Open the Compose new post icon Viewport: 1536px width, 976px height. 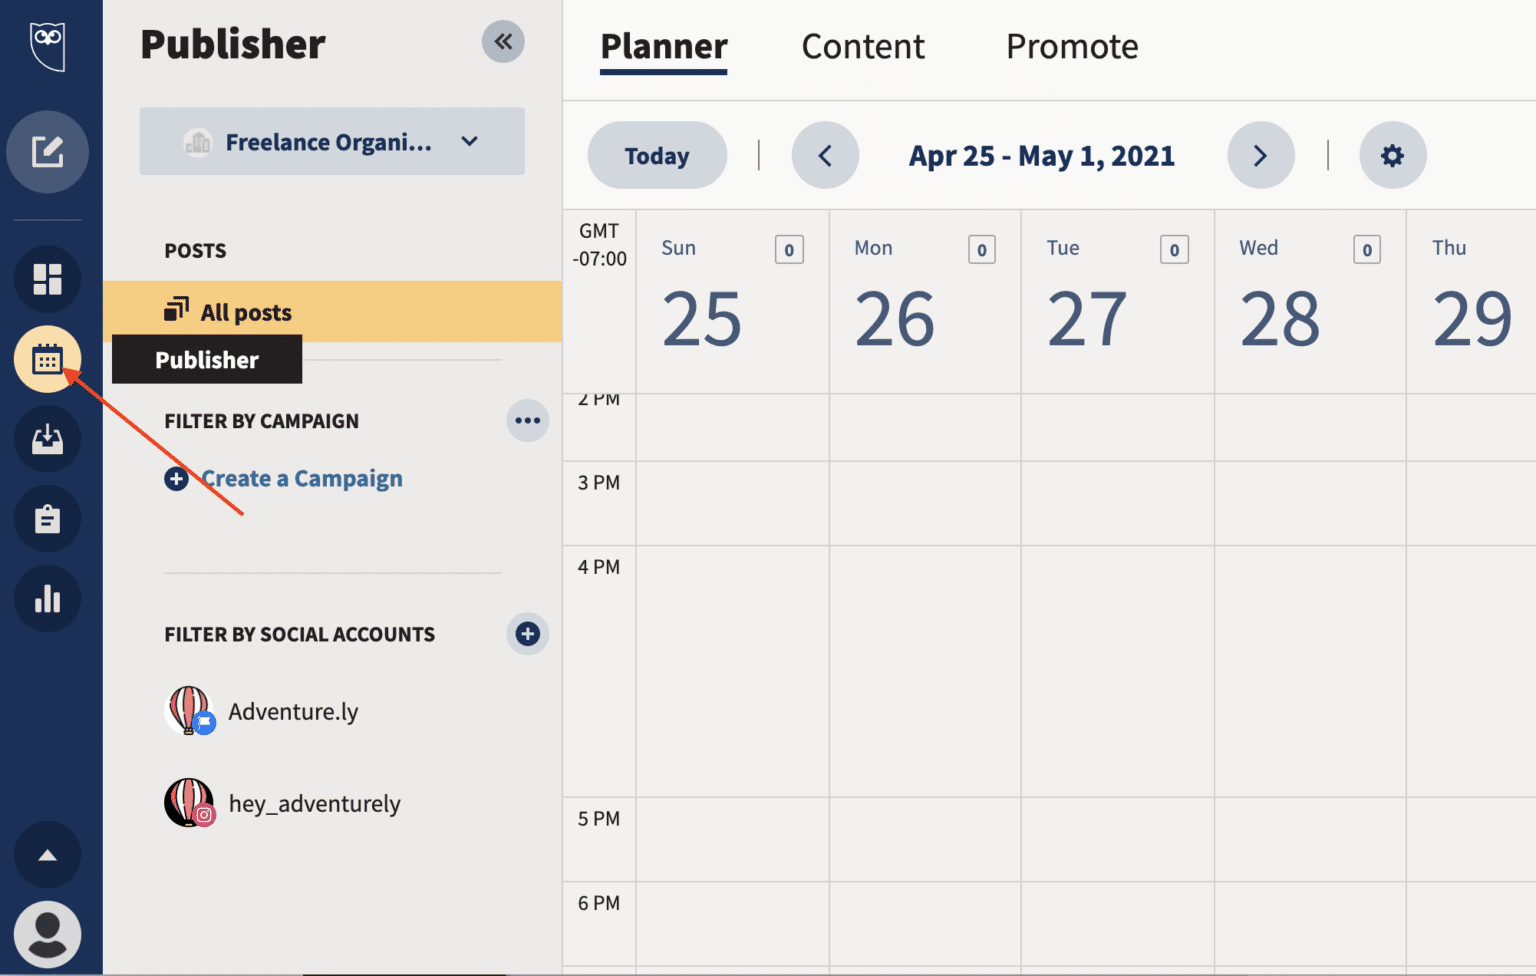[47, 152]
